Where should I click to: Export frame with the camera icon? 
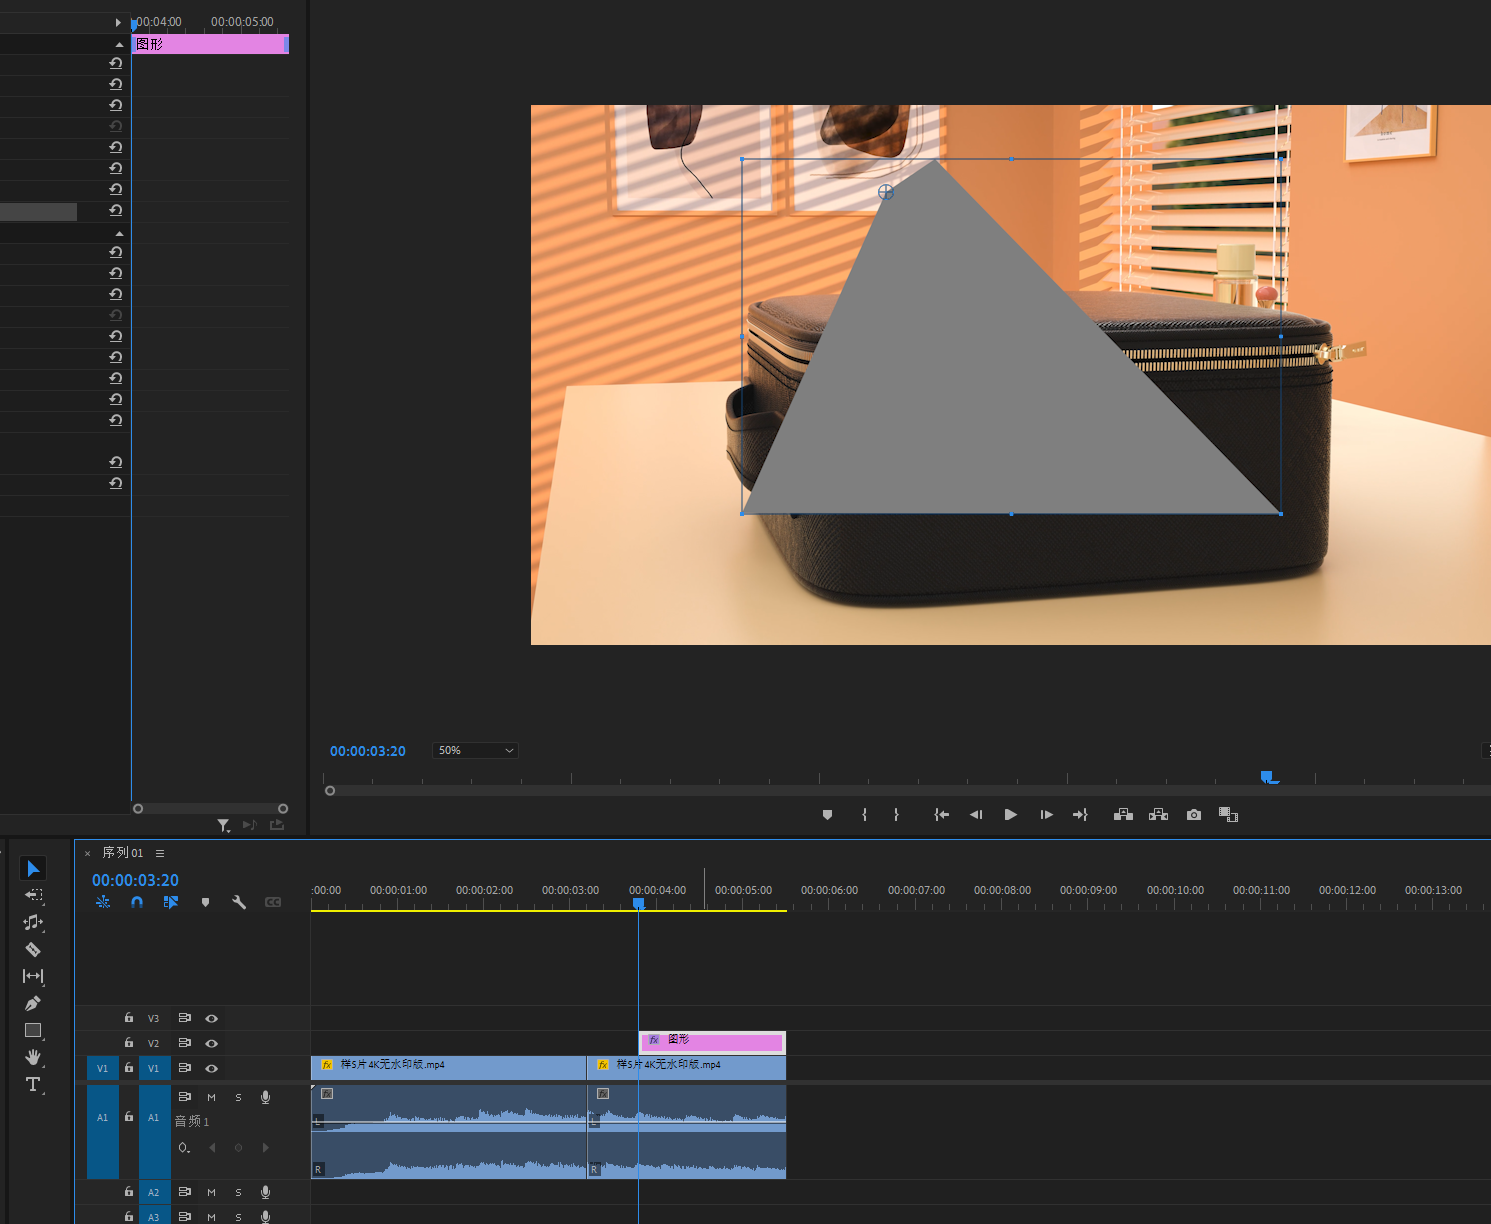tap(1193, 815)
